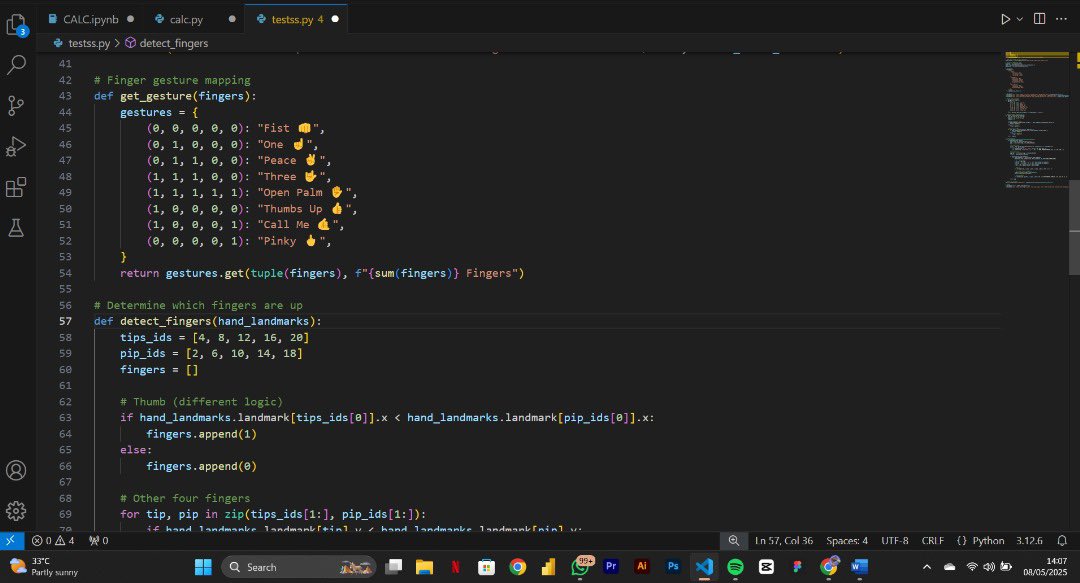Viewport: 1080px width, 583px height.
Task: Open the editor More Actions menu
Action: coord(1061,19)
